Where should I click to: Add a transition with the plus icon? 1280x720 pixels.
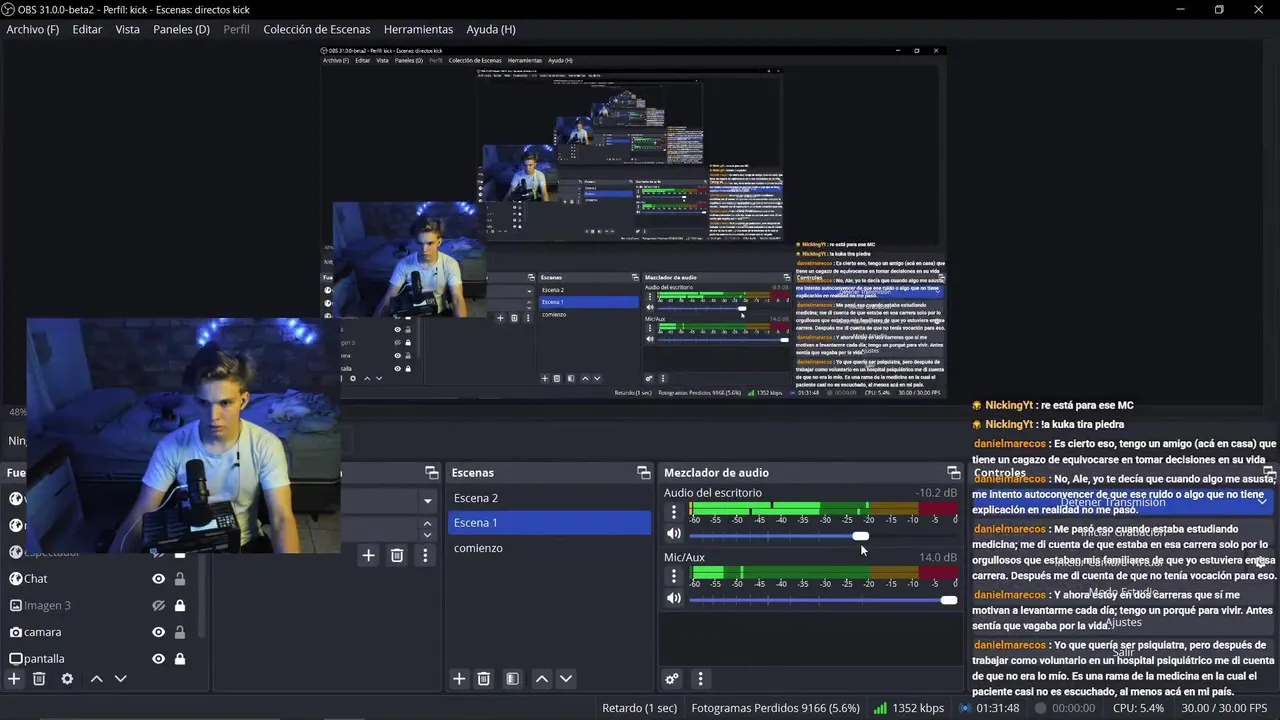[368, 555]
